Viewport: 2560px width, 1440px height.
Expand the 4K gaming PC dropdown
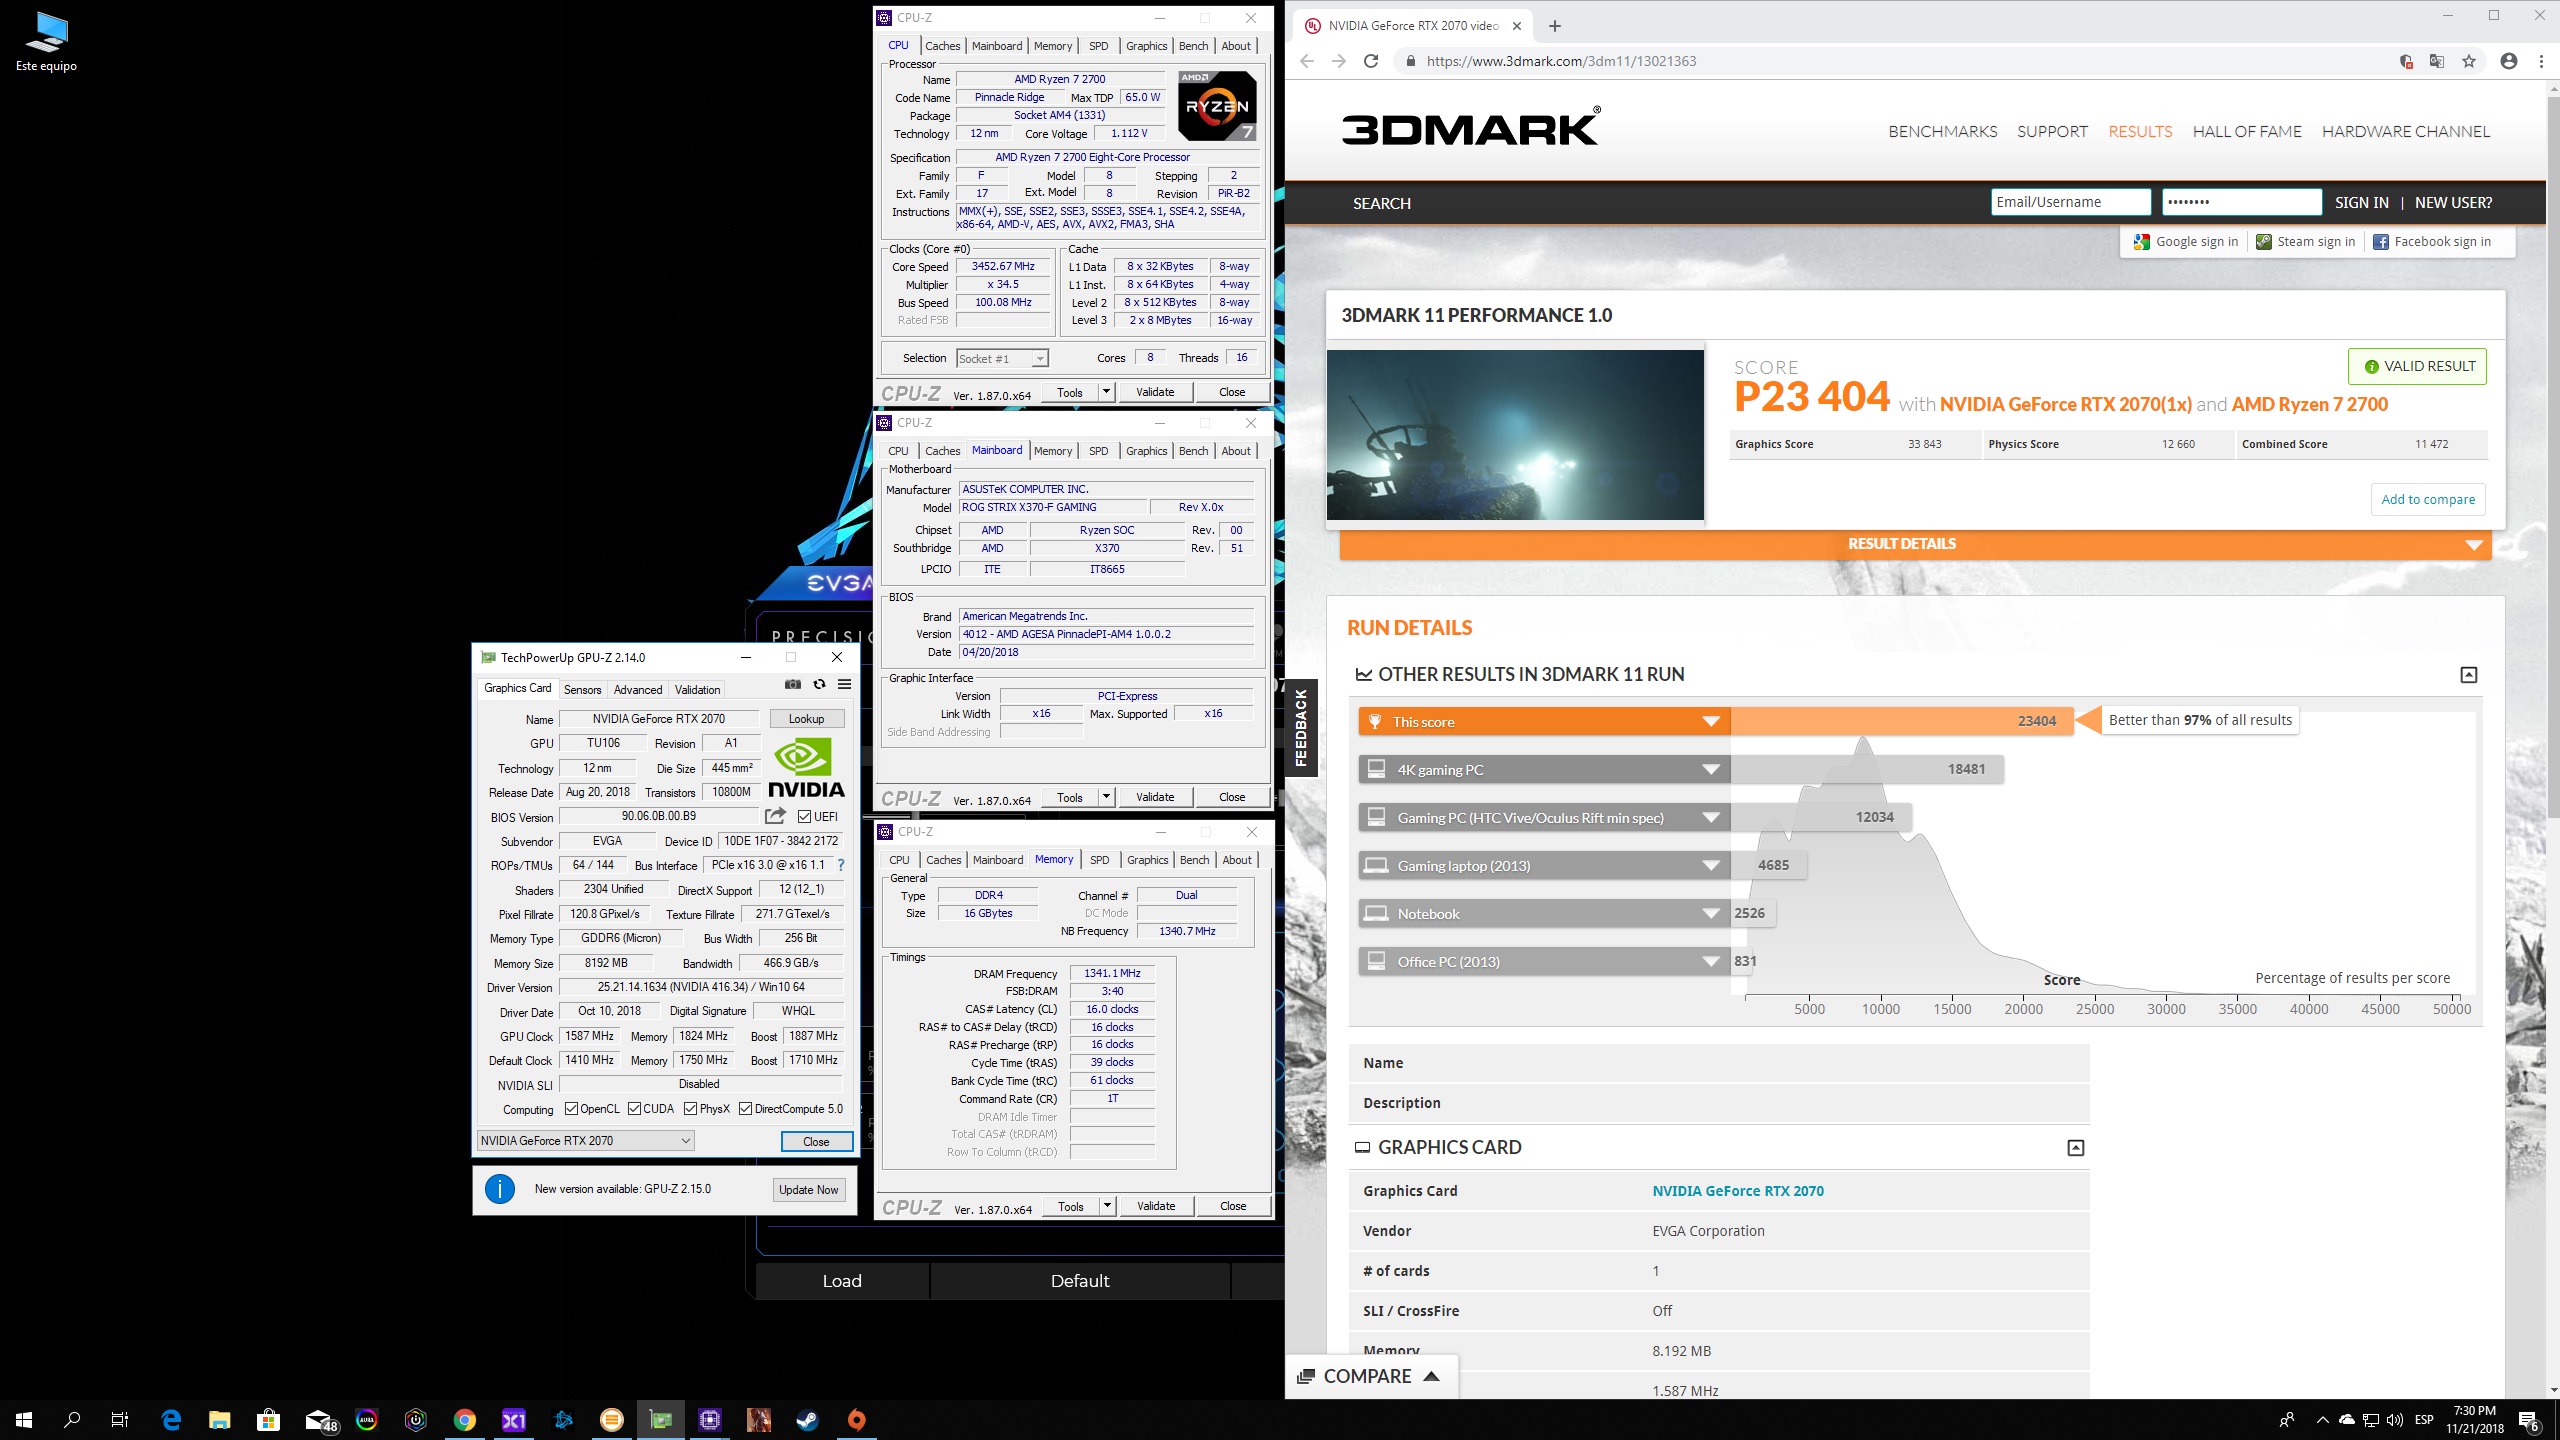pyautogui.click(x=1711, y=769)
